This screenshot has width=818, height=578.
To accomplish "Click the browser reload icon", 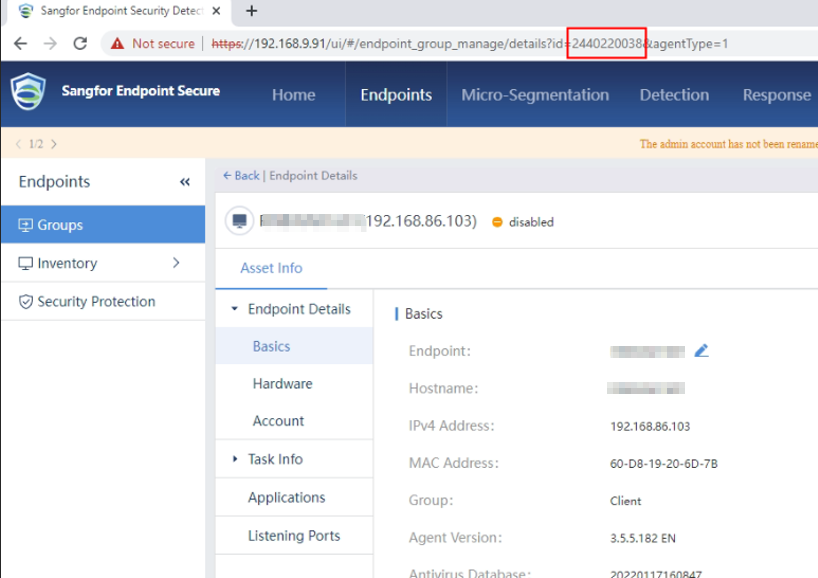I will click(81, 44).
